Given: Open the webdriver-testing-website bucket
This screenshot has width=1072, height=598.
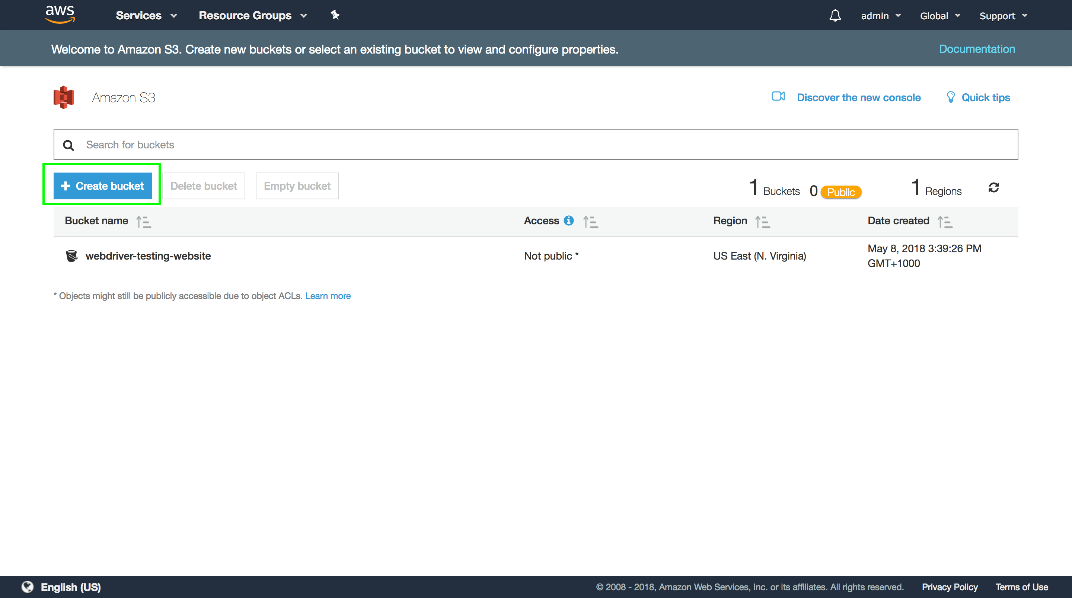Looking at the screenshot, I should click(148, 256).
